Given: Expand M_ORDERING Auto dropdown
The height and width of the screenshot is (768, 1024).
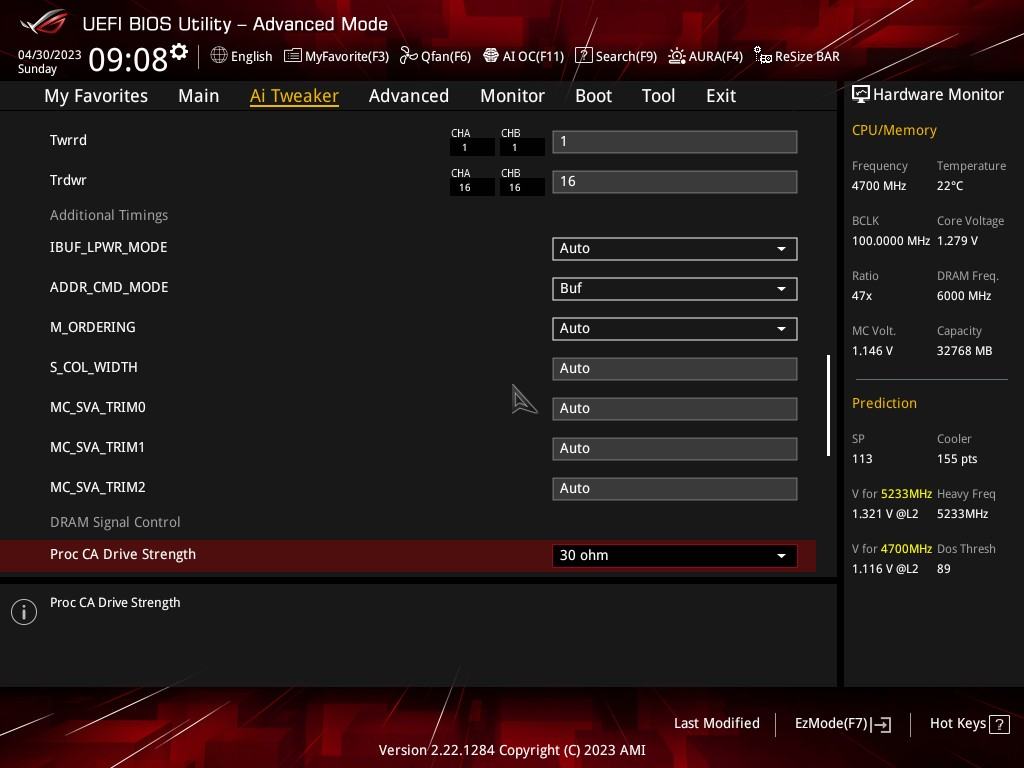Looking at the screenshot, I should [675, 328].
